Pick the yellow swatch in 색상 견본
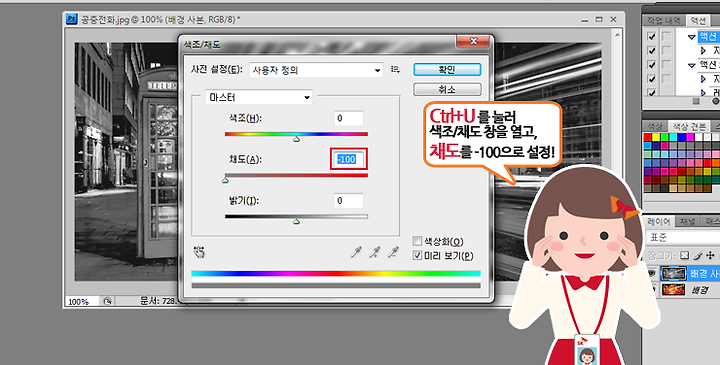This screenshot has height=365, width=720. (656, 137)
